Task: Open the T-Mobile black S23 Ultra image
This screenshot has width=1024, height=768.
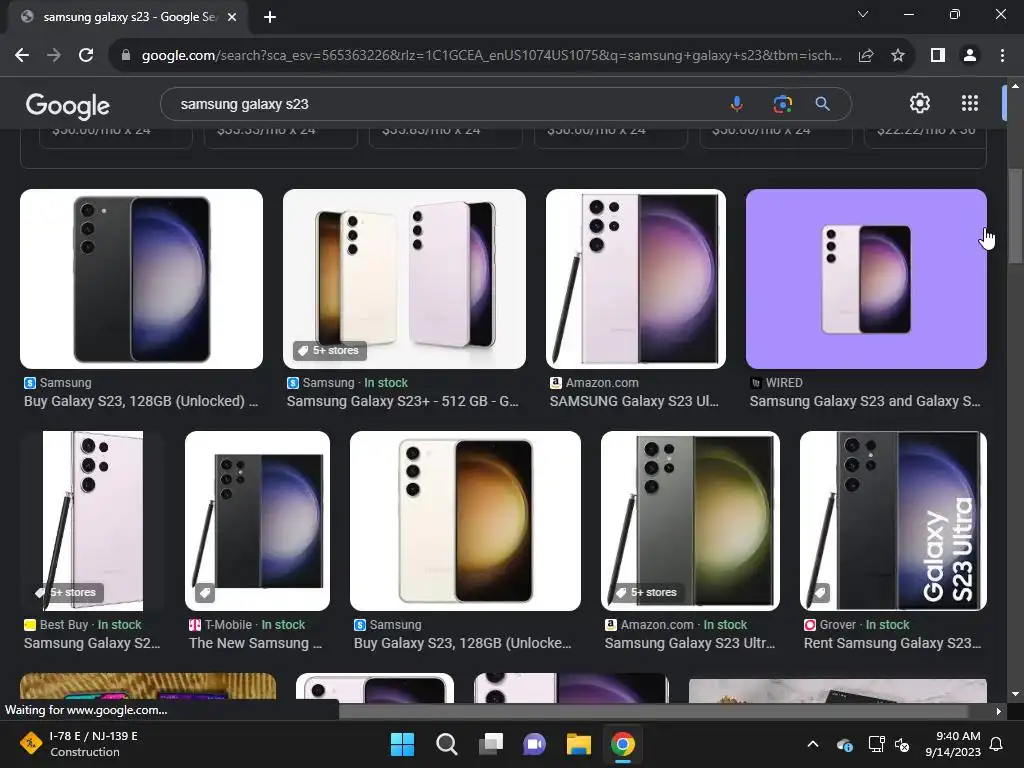Action: pyautogui.click(x=257, y=520)
